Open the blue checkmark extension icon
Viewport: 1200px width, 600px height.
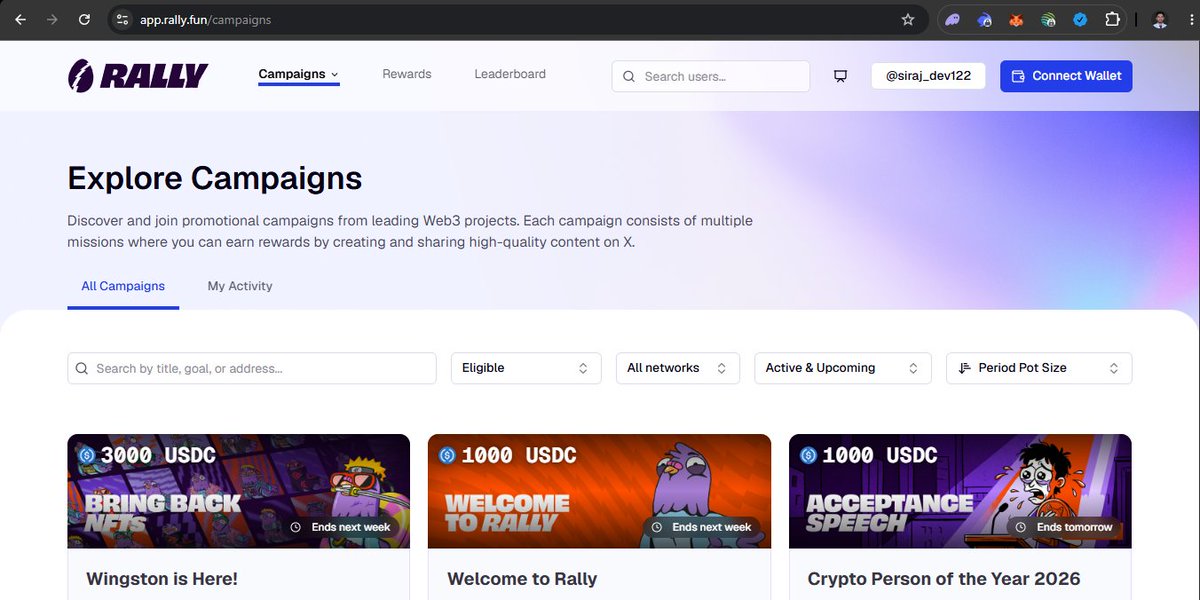(1080, 19)
